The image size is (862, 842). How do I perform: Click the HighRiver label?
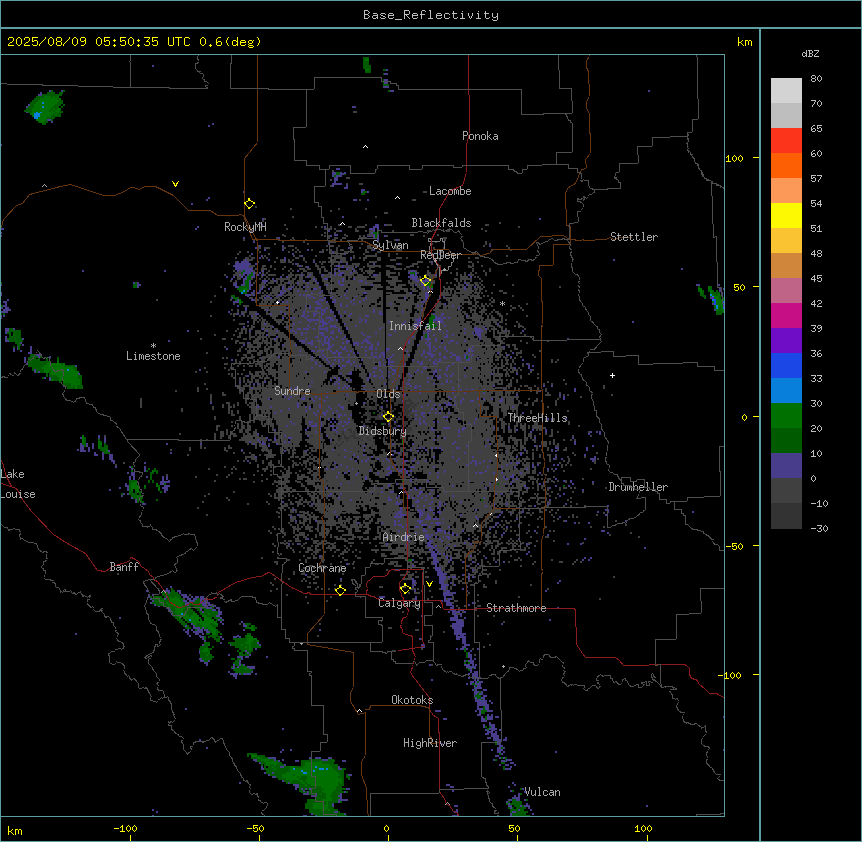430,743
